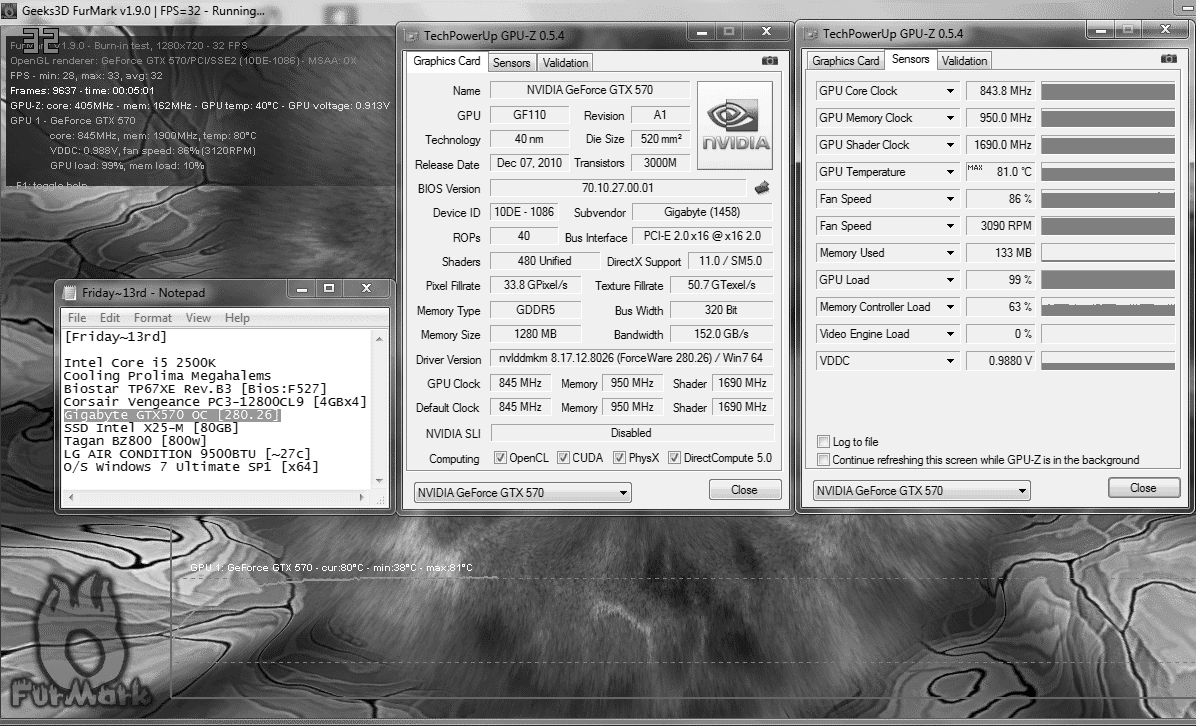
Task: Open the GPU Temperature sensor dropdown
Action: (950, 172)
